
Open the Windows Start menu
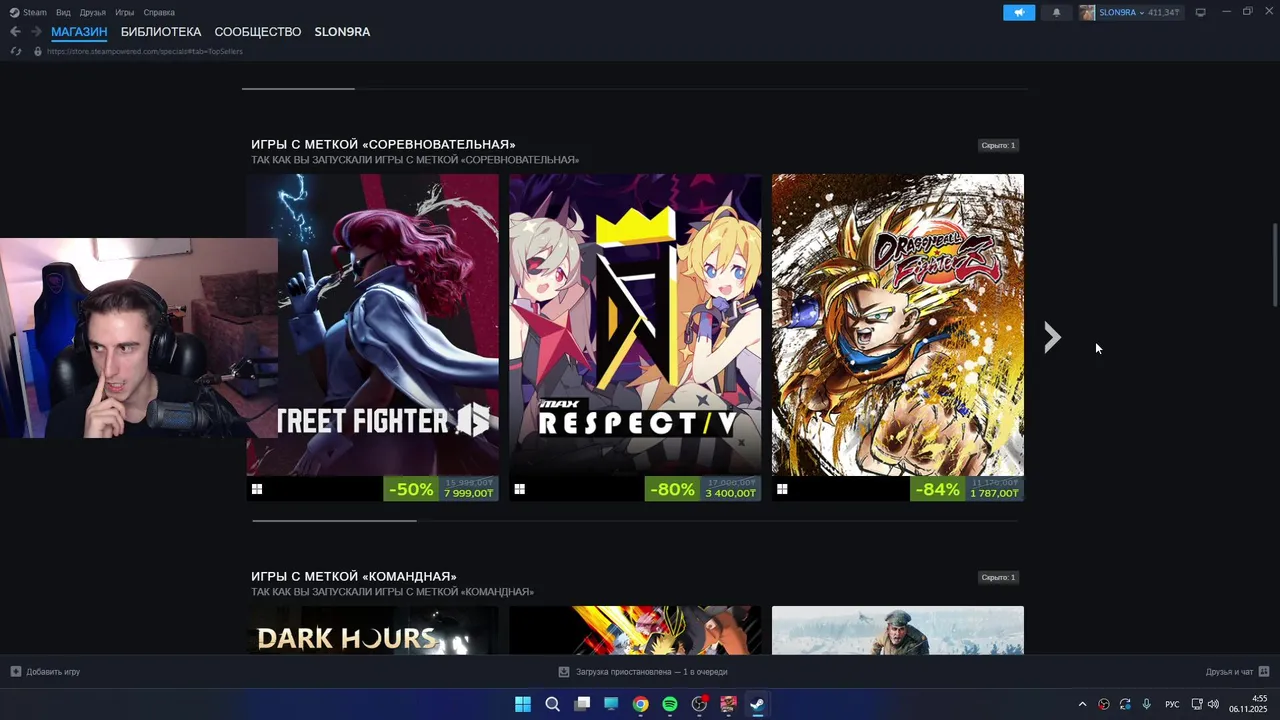[523, 704]
